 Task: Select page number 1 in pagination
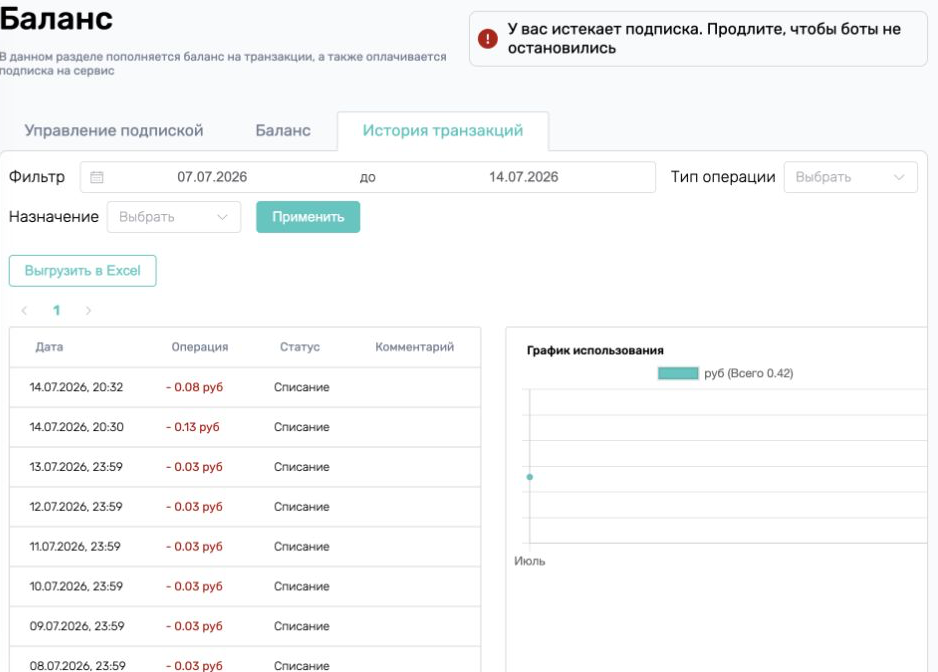[x=56, y=310]
